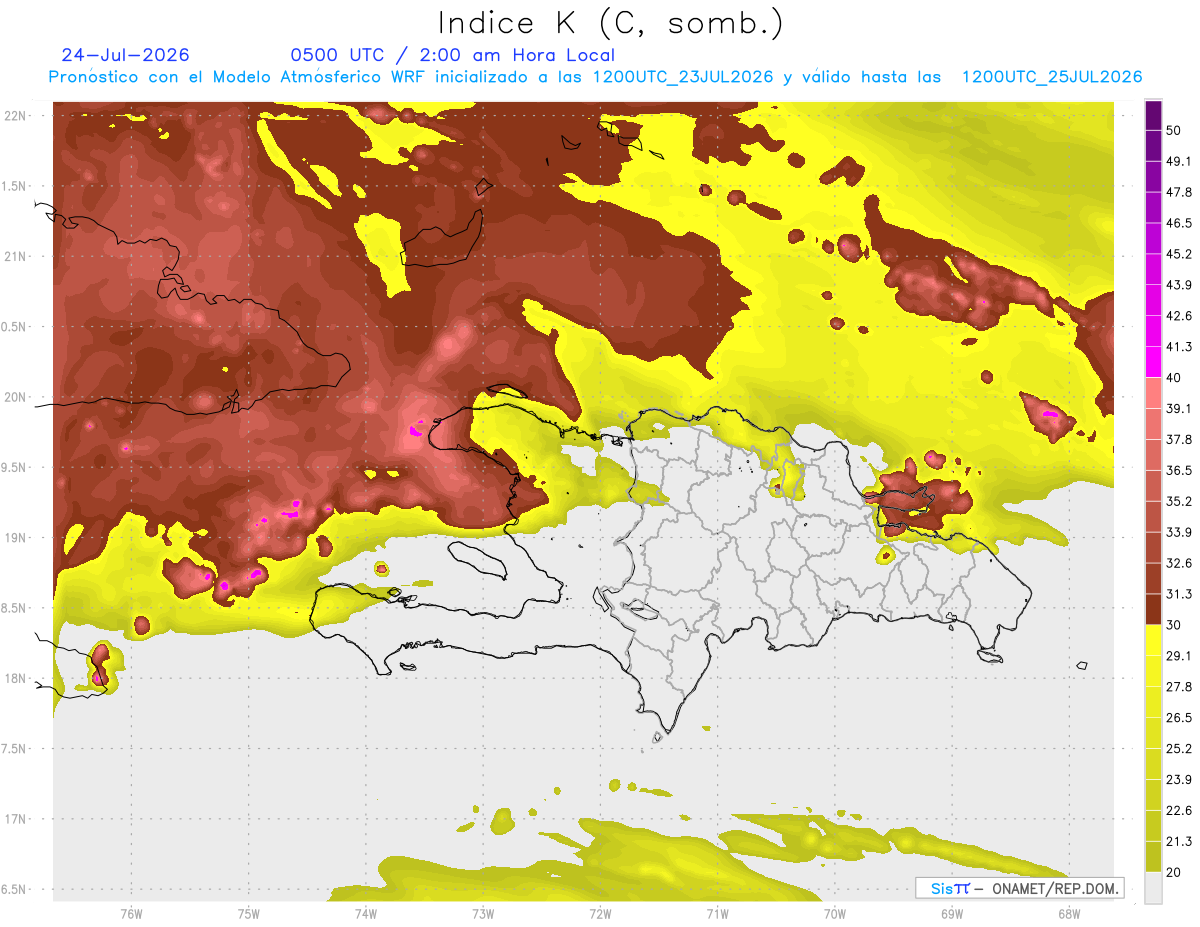The height and width of the screenshot is (927, 1200).
Task: Click the '49.1' colorbar value
Action: pyautogui.click(x=1179, y=161)
